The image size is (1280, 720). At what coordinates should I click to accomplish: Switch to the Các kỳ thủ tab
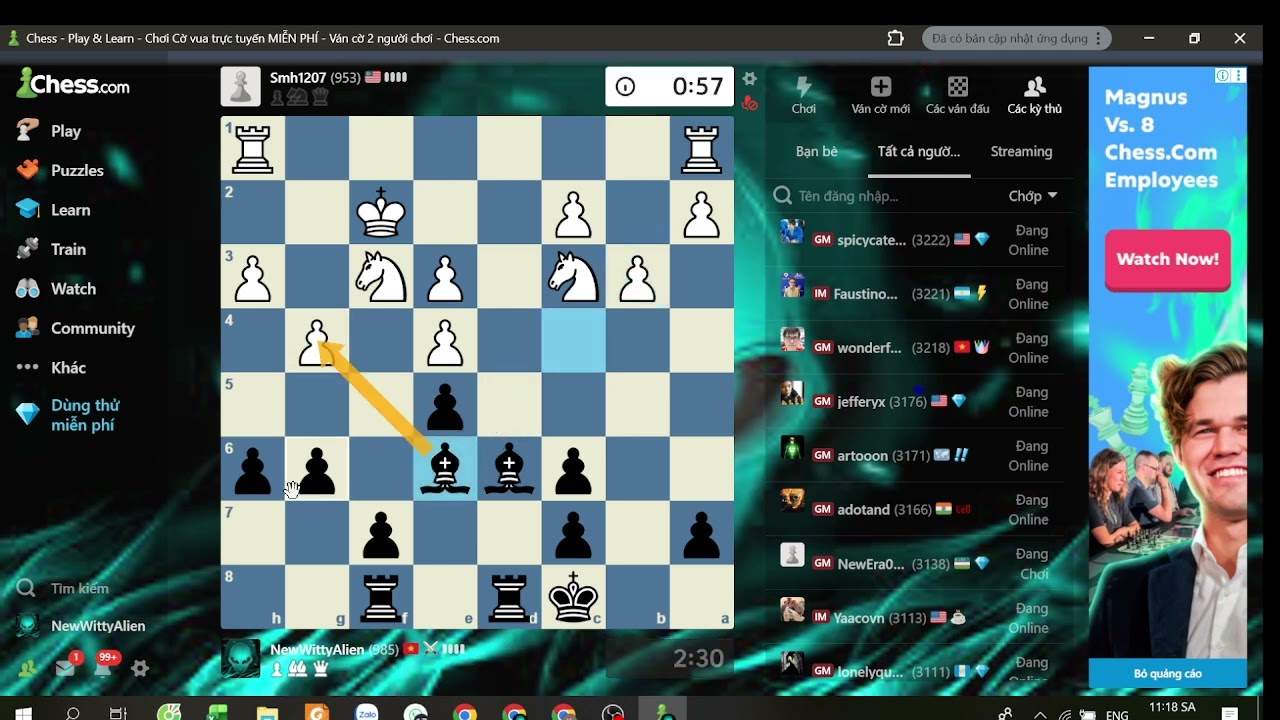point(1035,96)
